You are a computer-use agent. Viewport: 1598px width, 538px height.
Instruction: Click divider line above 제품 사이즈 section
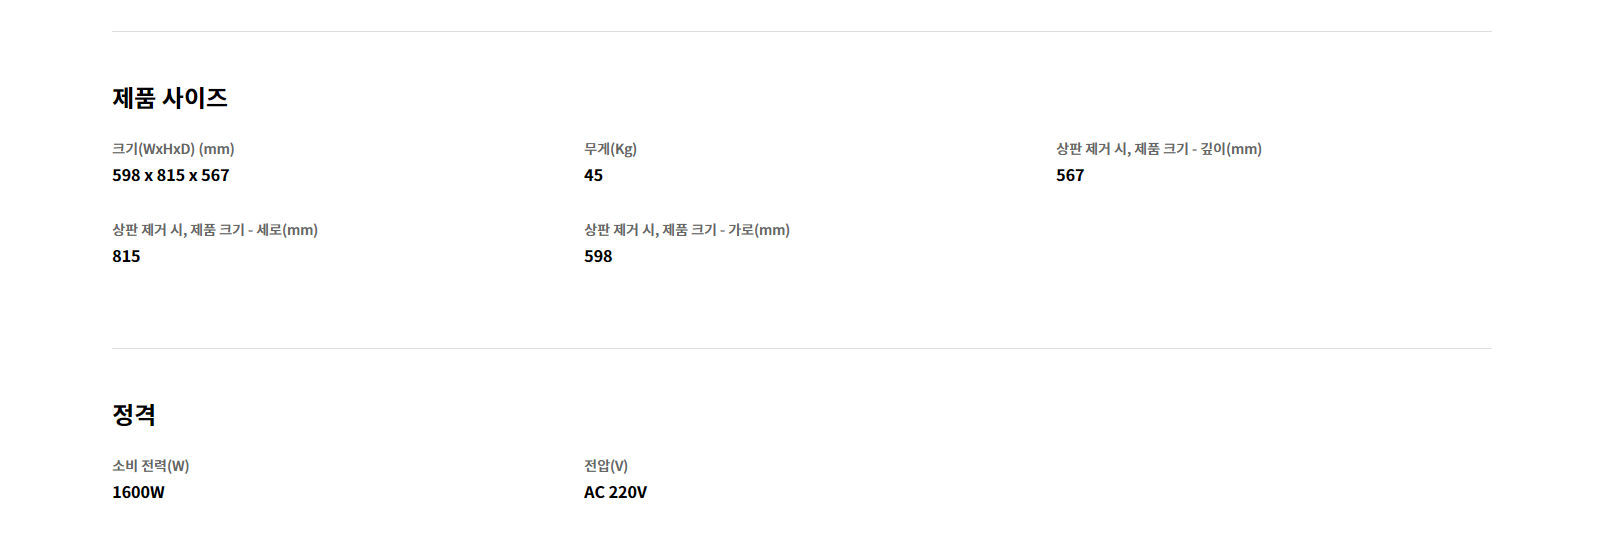tap(802, 31)
